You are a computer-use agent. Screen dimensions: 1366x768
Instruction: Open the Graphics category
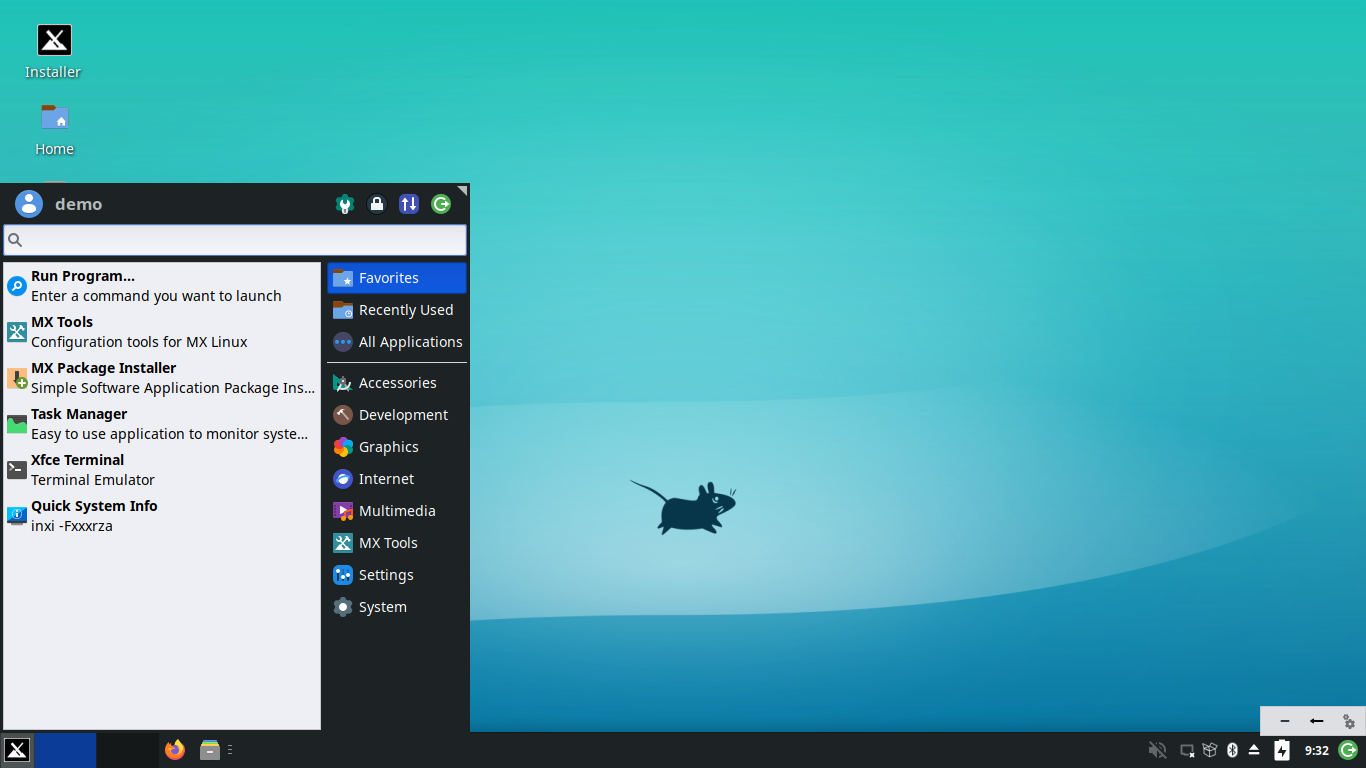pos(397,447)
